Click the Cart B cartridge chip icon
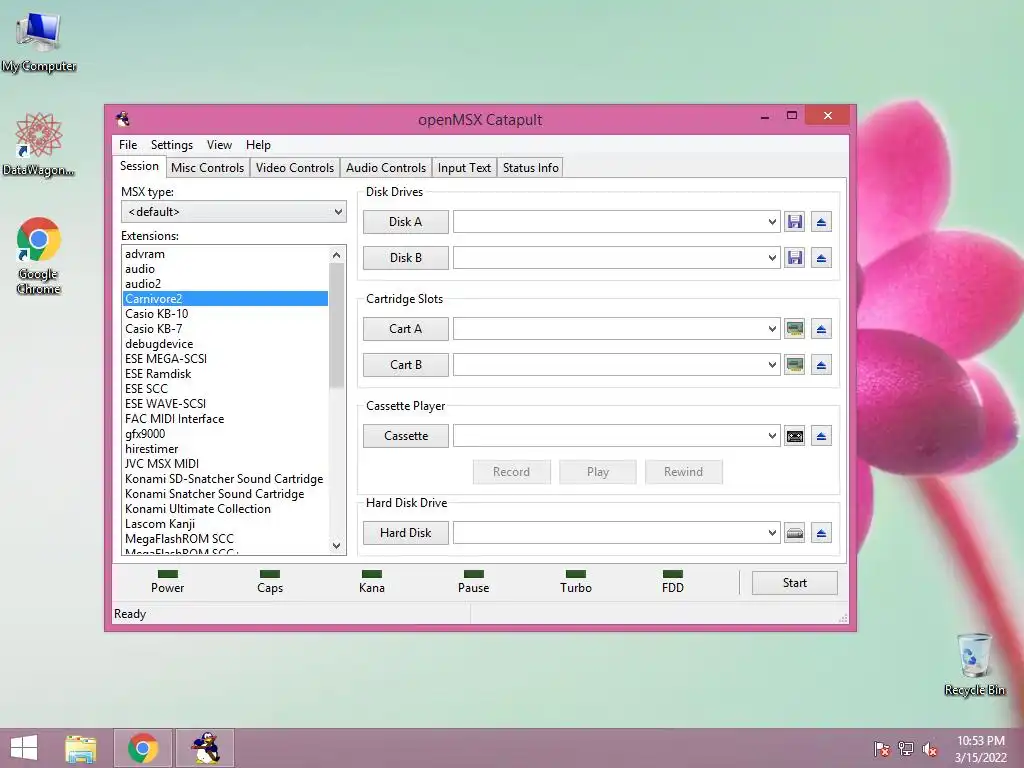The image size is (1024, 768). pos(794,365)
